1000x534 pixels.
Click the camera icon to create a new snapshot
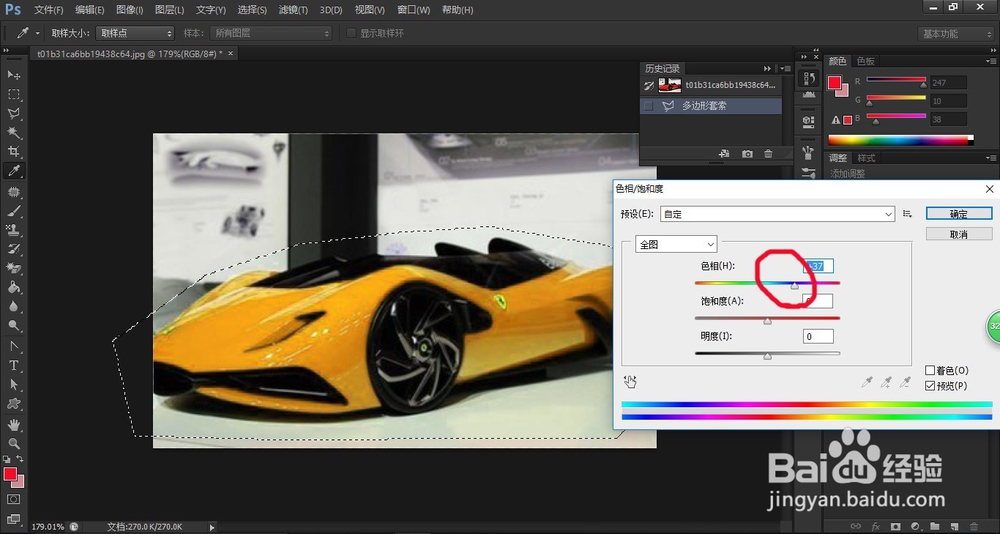click(747, 154)
